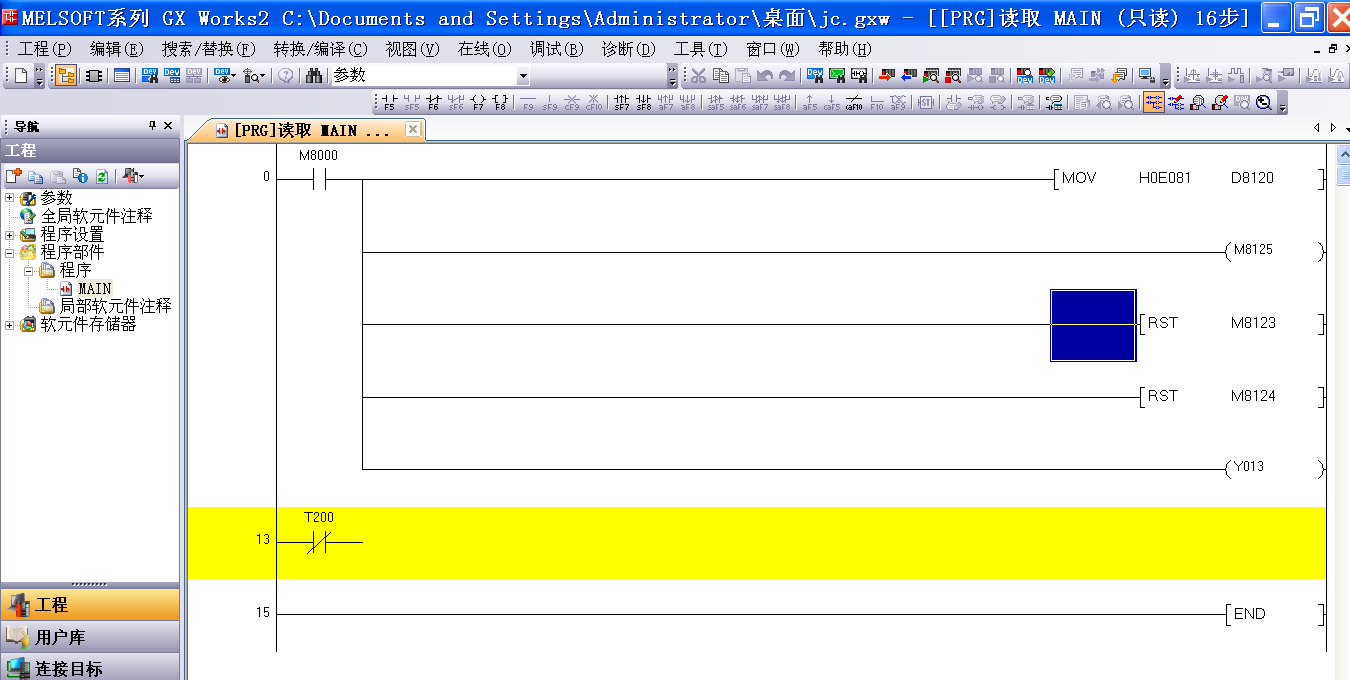1350x680 pixels.
Task: Click the write to PLC red arrow icon
Action: 887,76
